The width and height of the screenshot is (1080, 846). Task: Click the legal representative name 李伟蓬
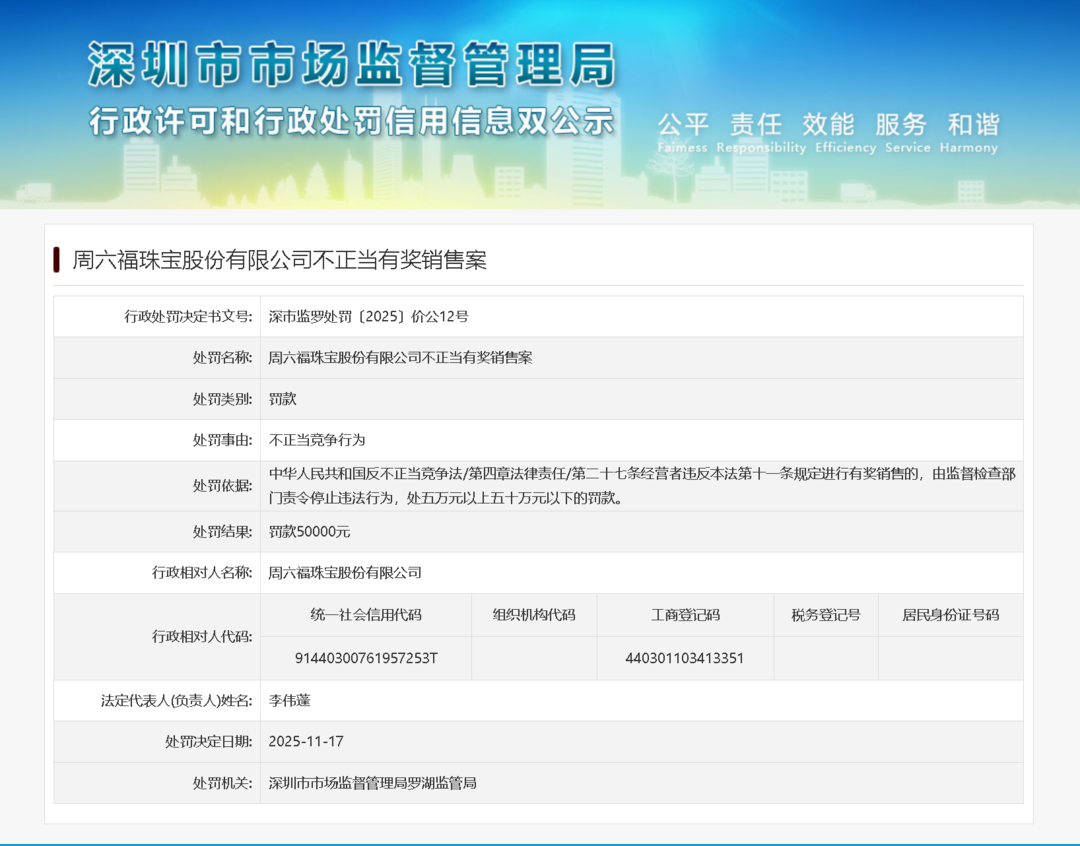290,701
